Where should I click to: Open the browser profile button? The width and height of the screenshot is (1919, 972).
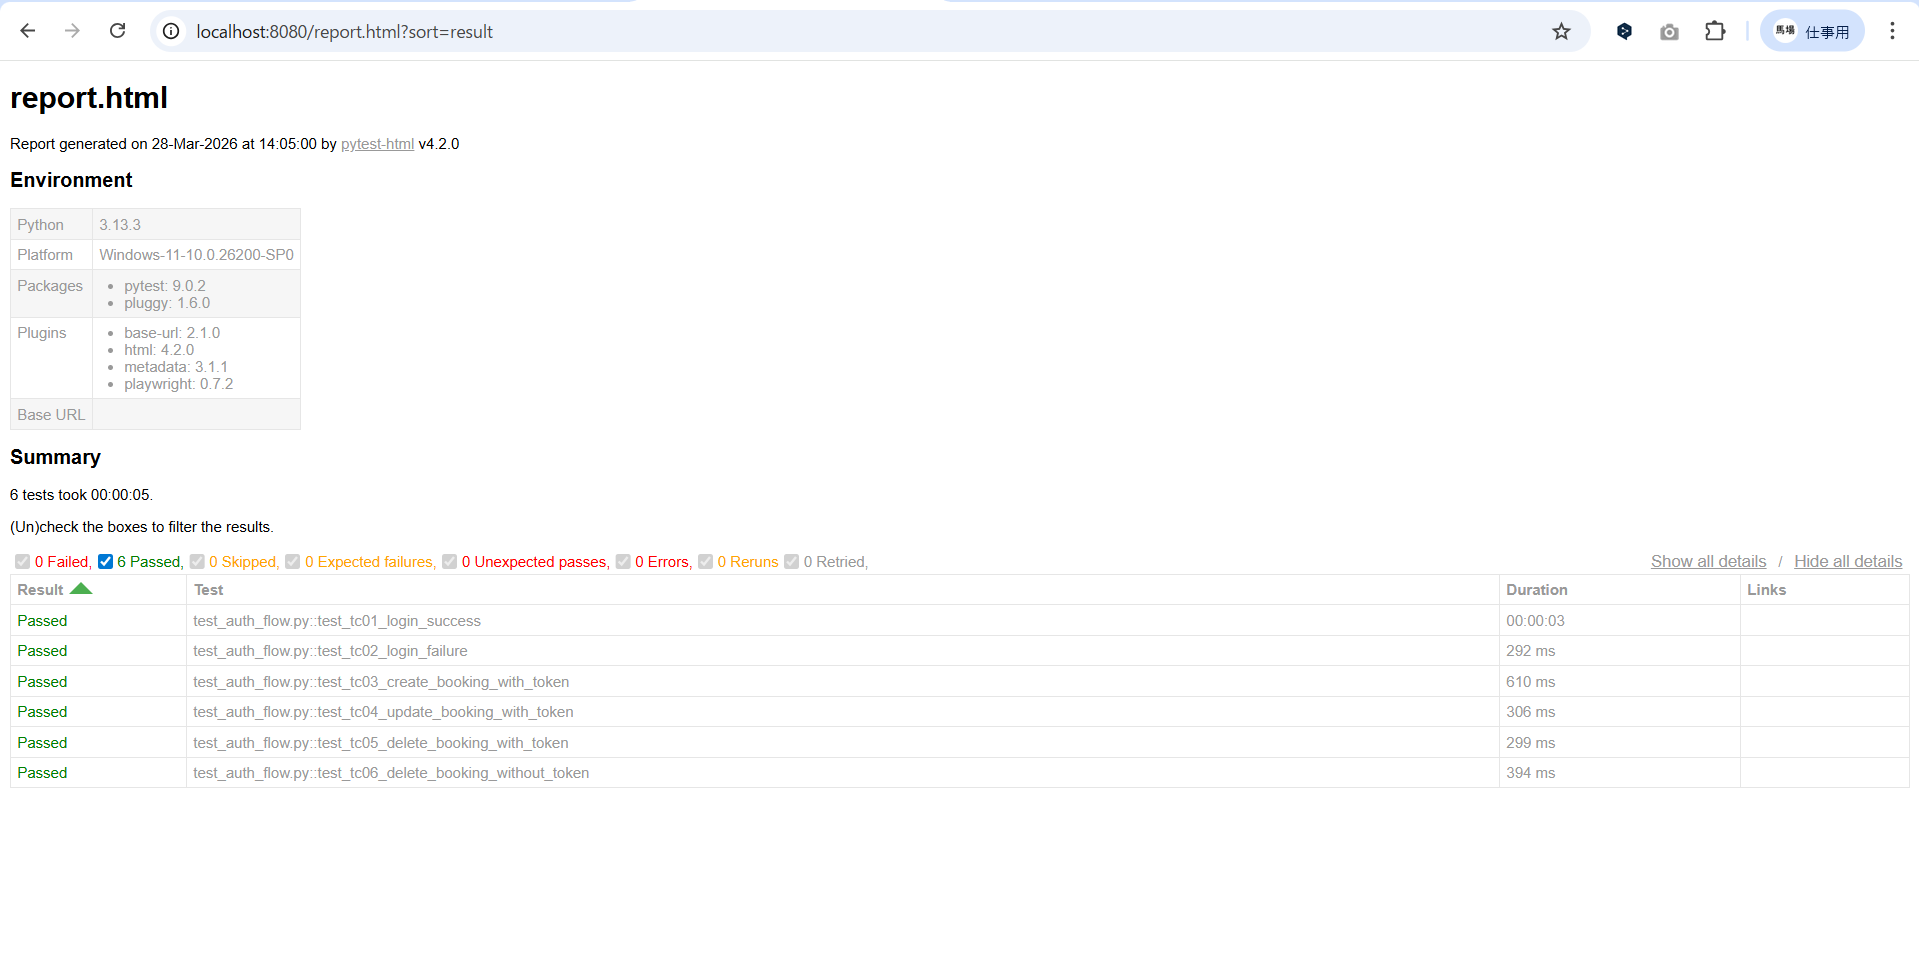[1811, 32]
